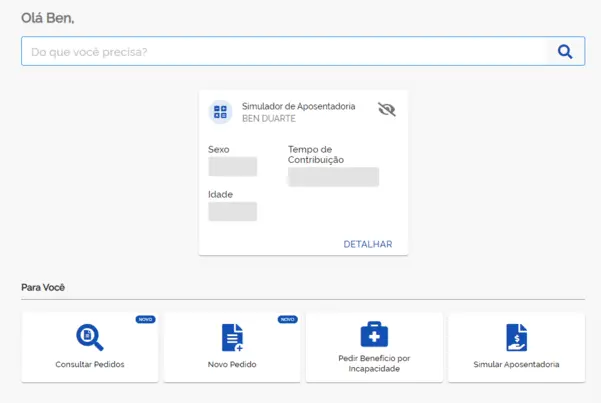Click the hidden Tempo de Contribuição value
601x403 pixels.
point(333,177)
